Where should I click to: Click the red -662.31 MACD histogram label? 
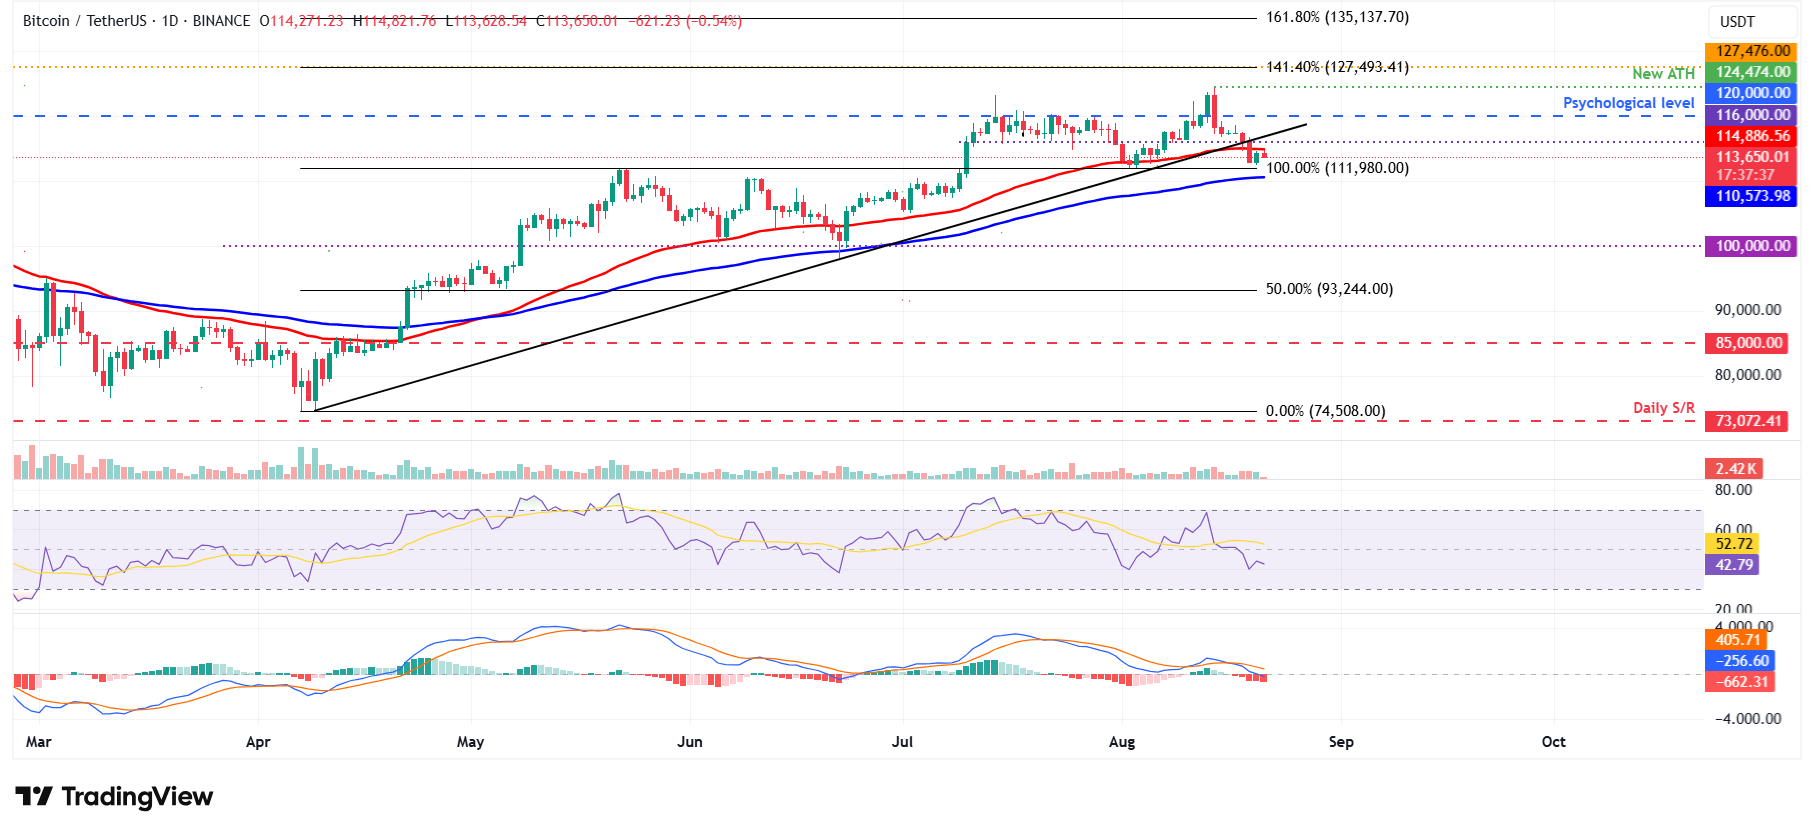(1742, 682)
